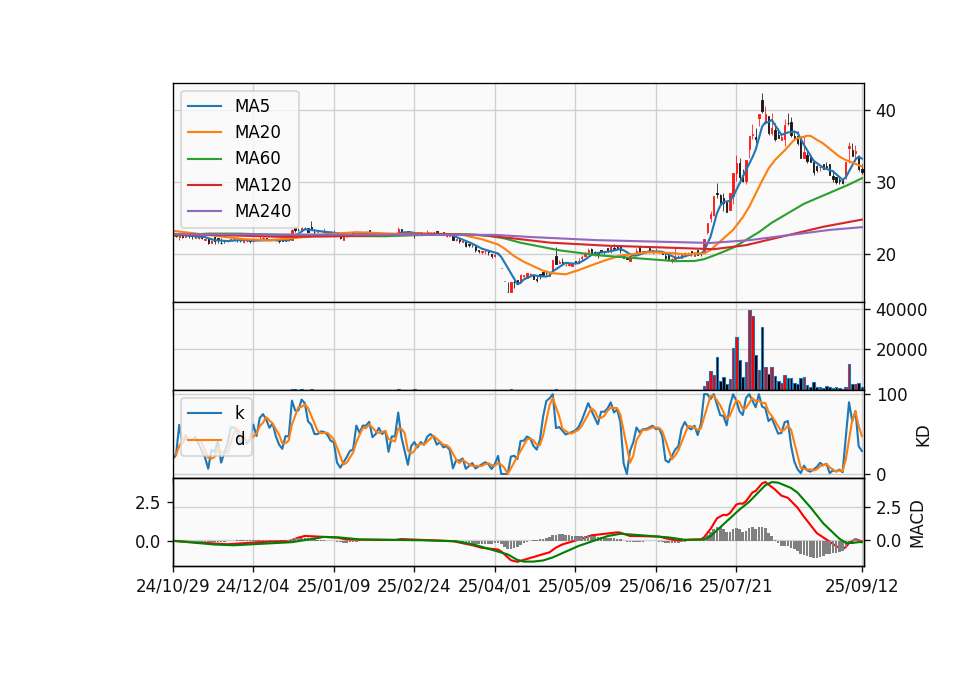Click the right MACD axis value 0.0
The image size is (960, 690).
(x=888, y=542)
